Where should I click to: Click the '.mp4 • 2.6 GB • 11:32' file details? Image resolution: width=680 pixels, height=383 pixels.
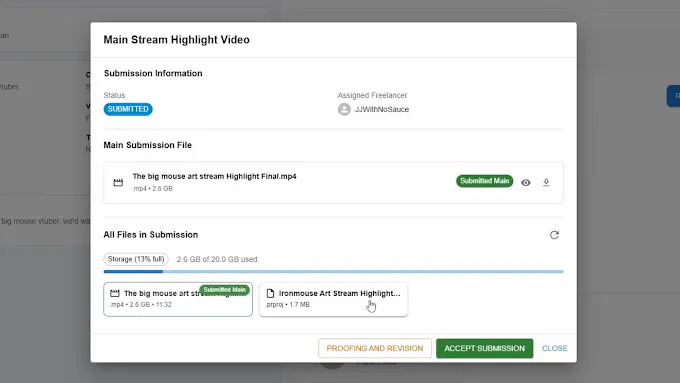point(141,304)
